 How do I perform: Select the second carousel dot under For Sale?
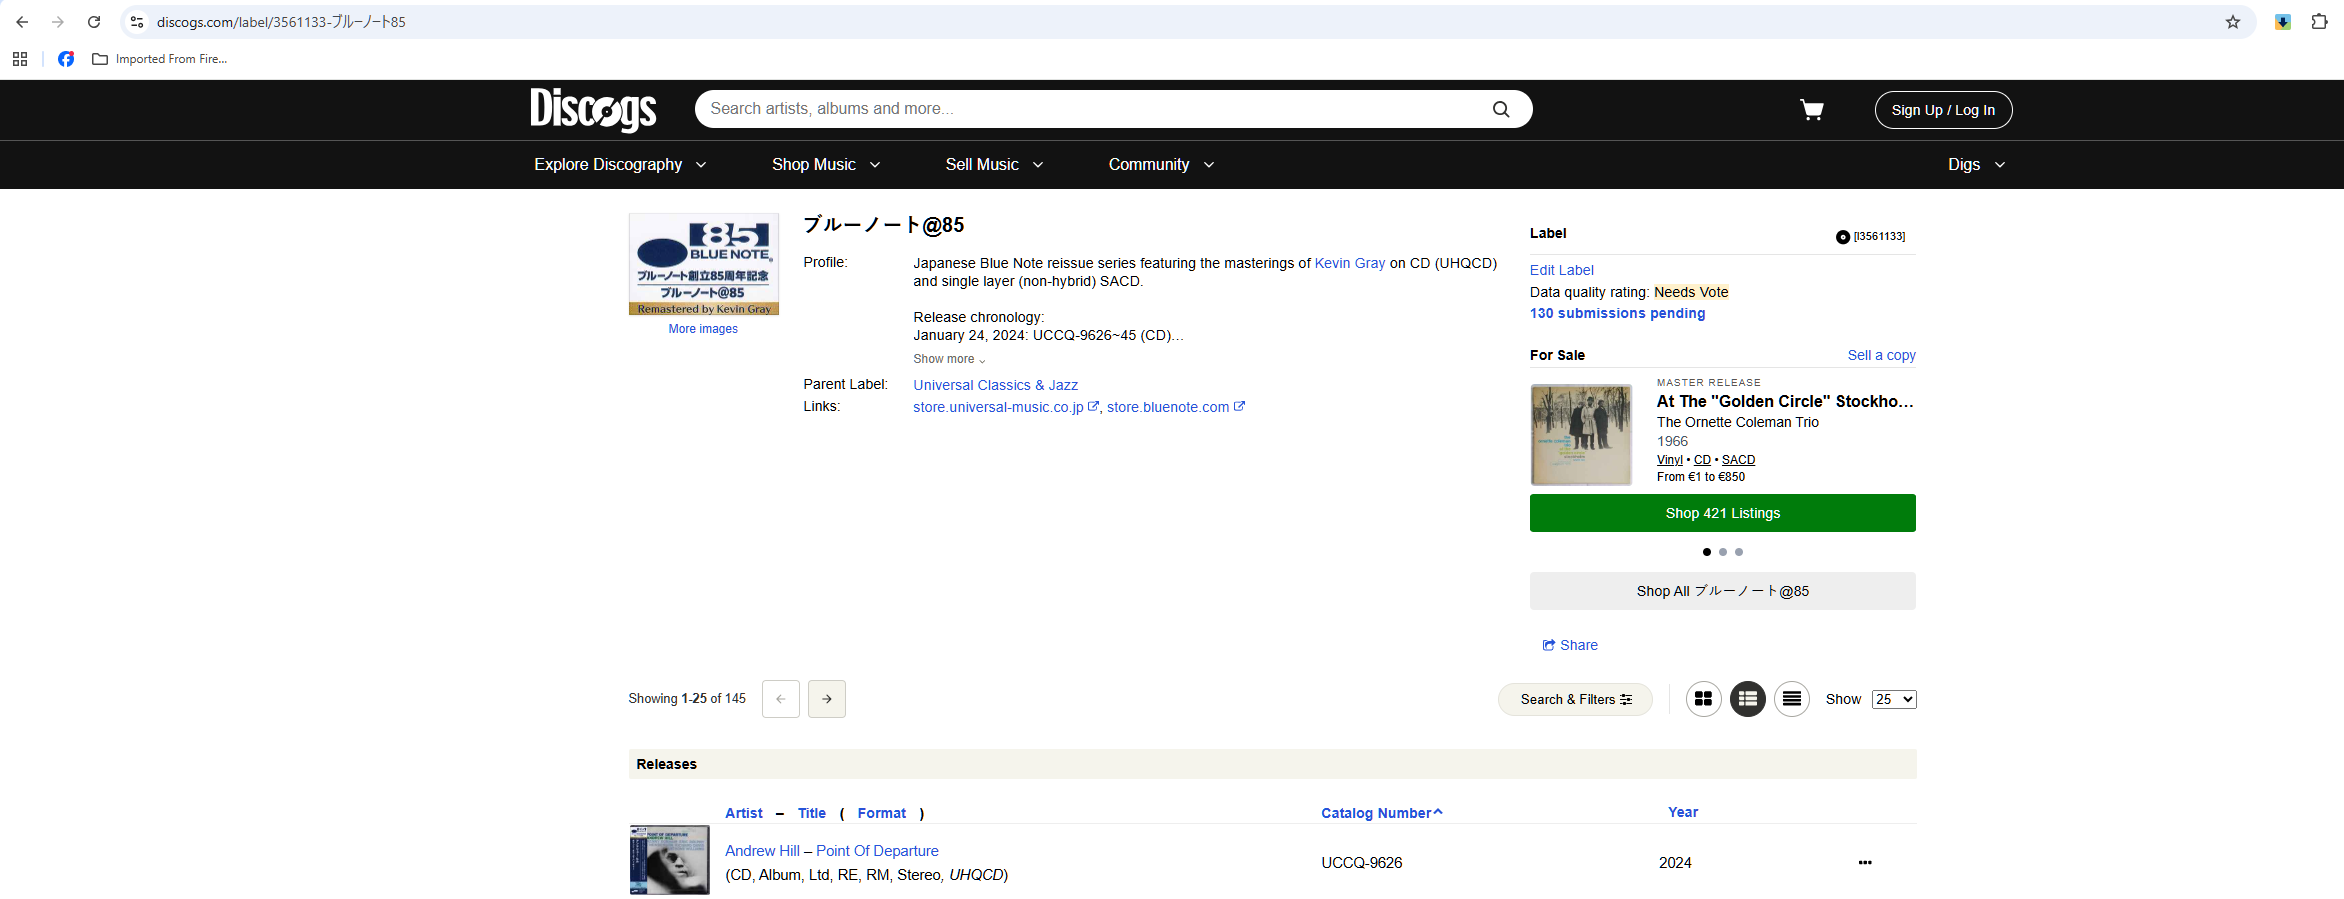(x=1723, y=552)
